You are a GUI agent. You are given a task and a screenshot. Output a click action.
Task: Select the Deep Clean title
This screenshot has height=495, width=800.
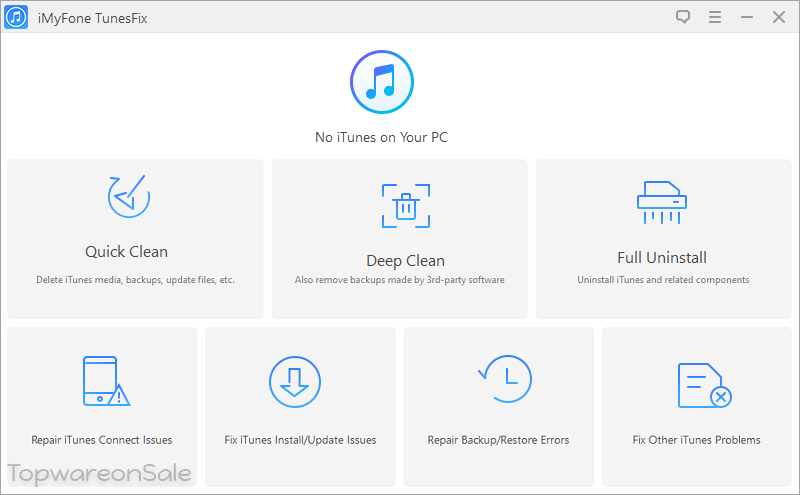[406, 261]
